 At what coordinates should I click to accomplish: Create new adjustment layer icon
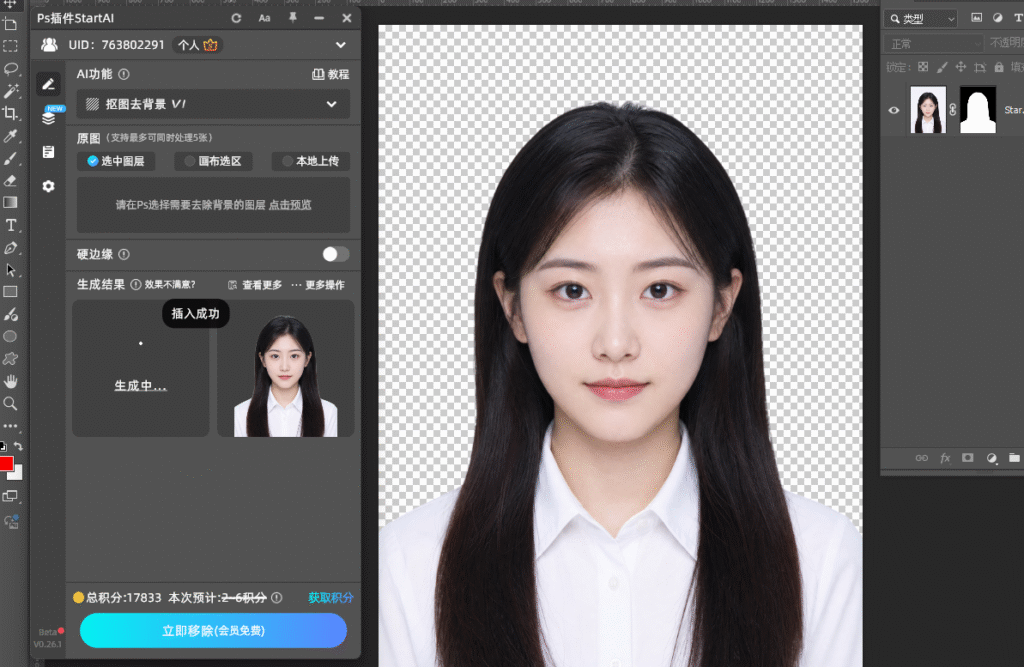pos(991,458)
